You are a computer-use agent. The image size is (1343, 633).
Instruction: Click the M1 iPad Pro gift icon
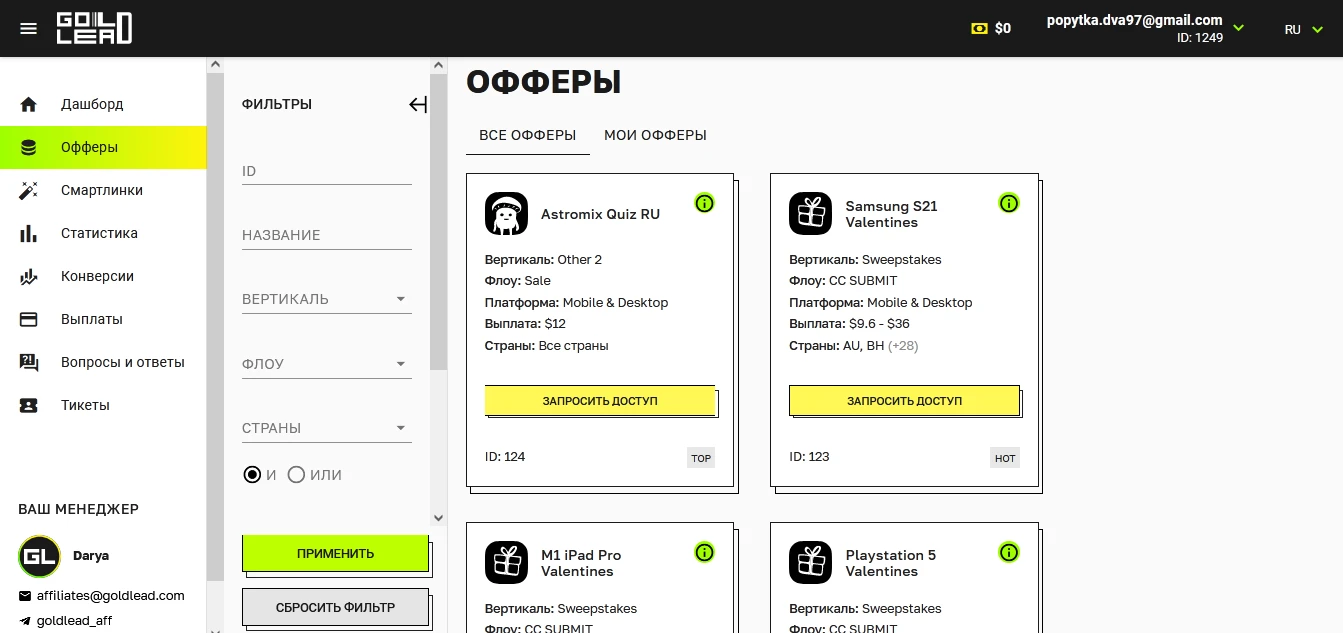pyautogui.click(x=506, y=563)
